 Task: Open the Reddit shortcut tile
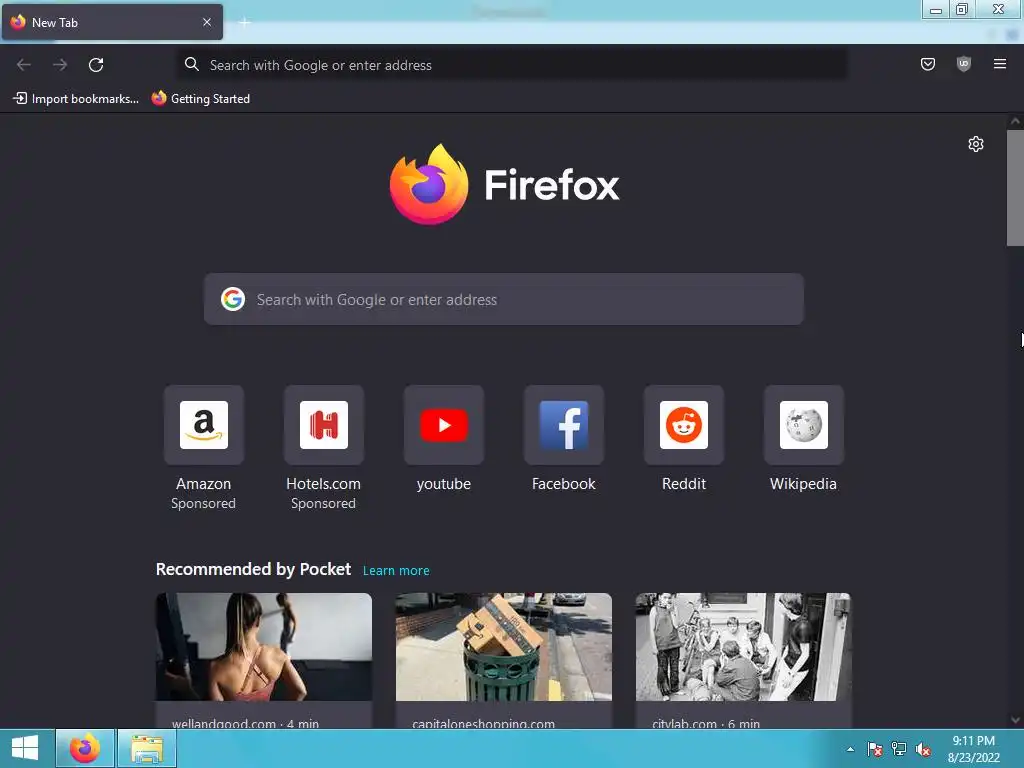(x=684, y=425)
